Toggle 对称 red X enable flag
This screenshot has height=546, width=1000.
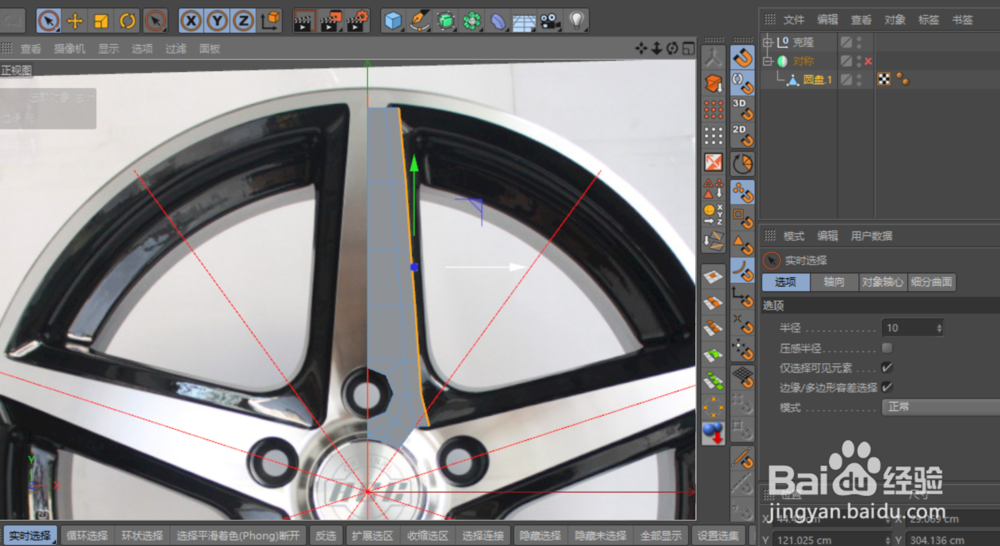coord(868,61)
